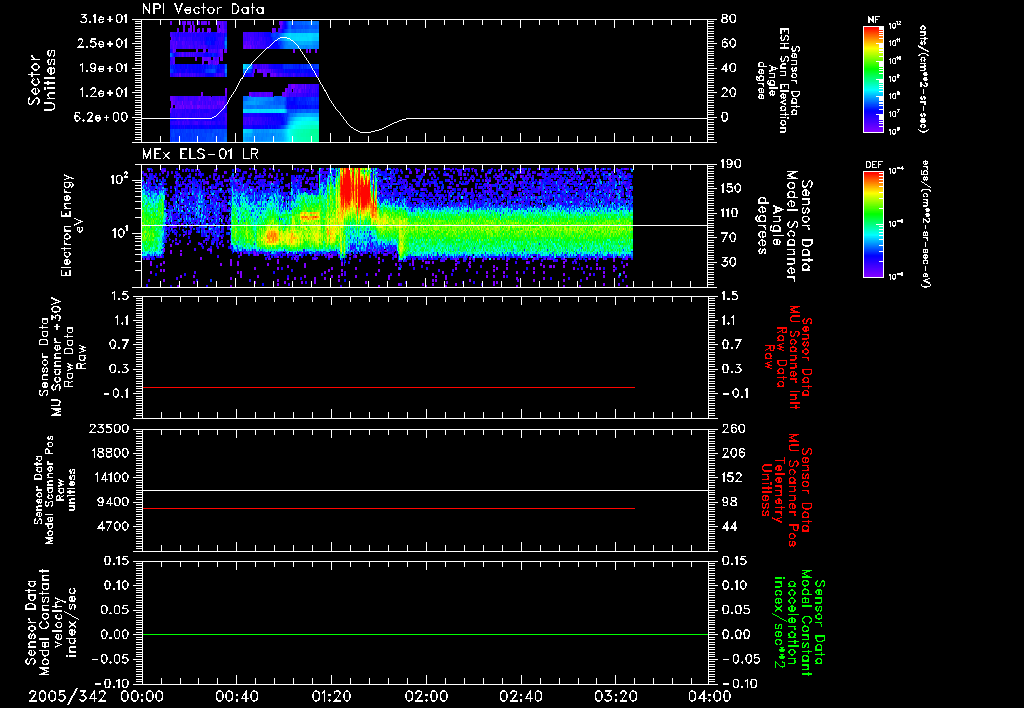Click the "Electron Energy eV" axis label
The width and height of the screenshot is (1024, 708).
point(73,225)
